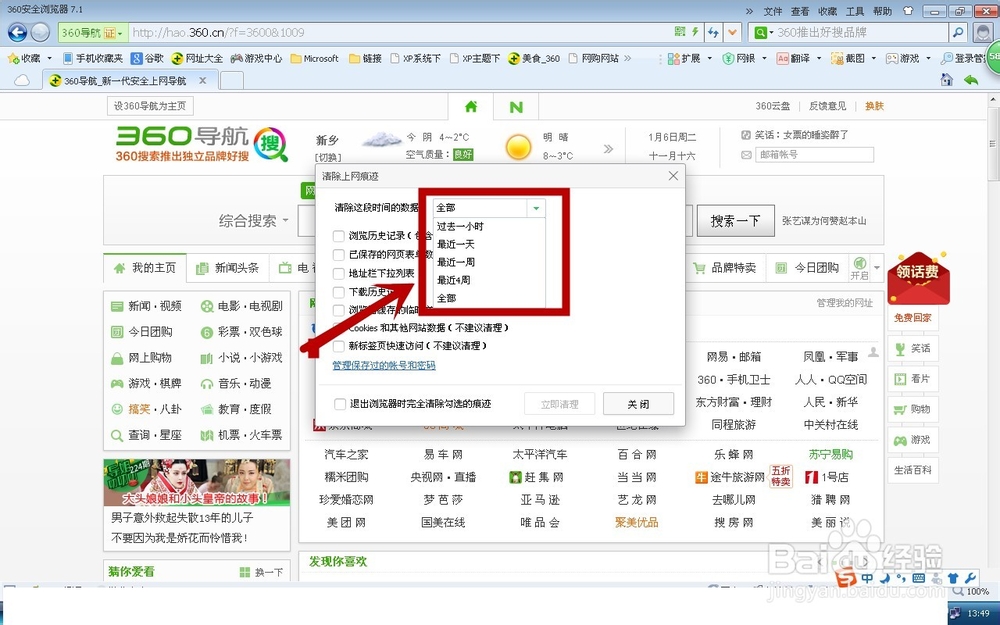Open the 查看 menu
1000x625 pixels.
point(800,11)
